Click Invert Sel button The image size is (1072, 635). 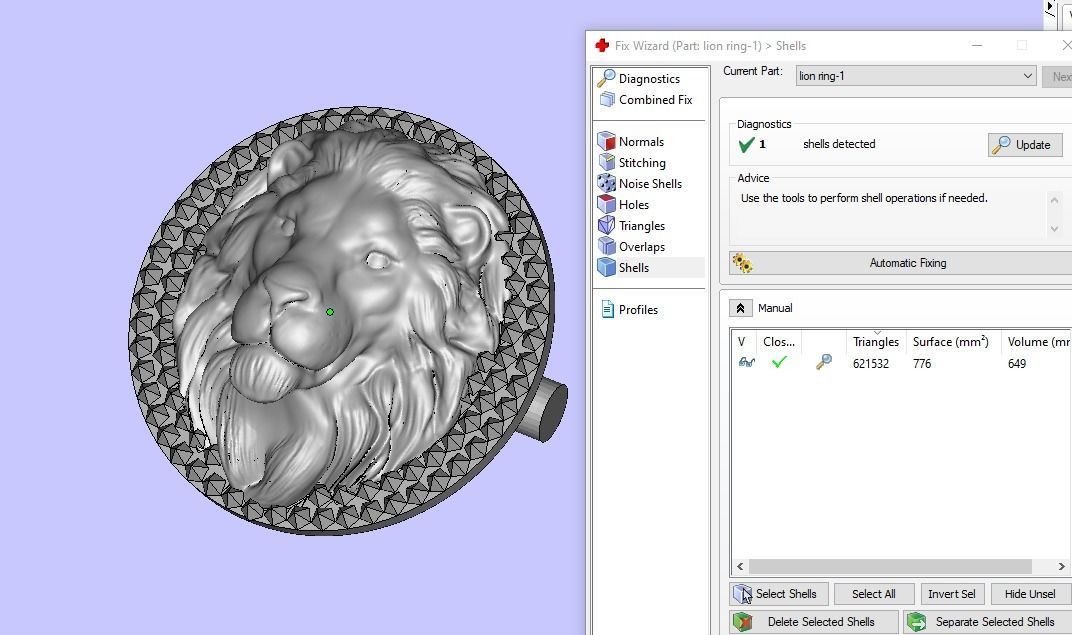952,594
